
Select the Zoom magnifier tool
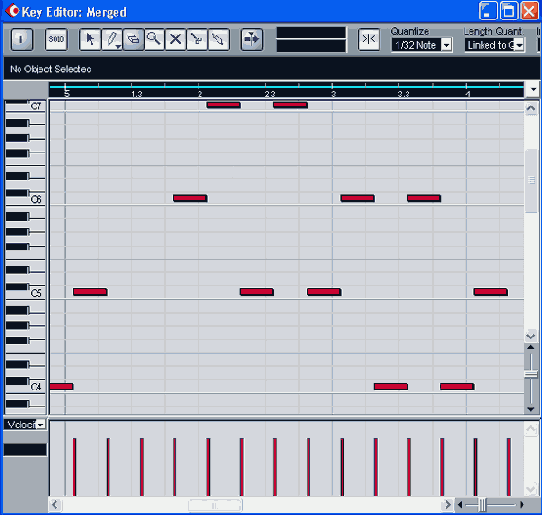point(154,39)
